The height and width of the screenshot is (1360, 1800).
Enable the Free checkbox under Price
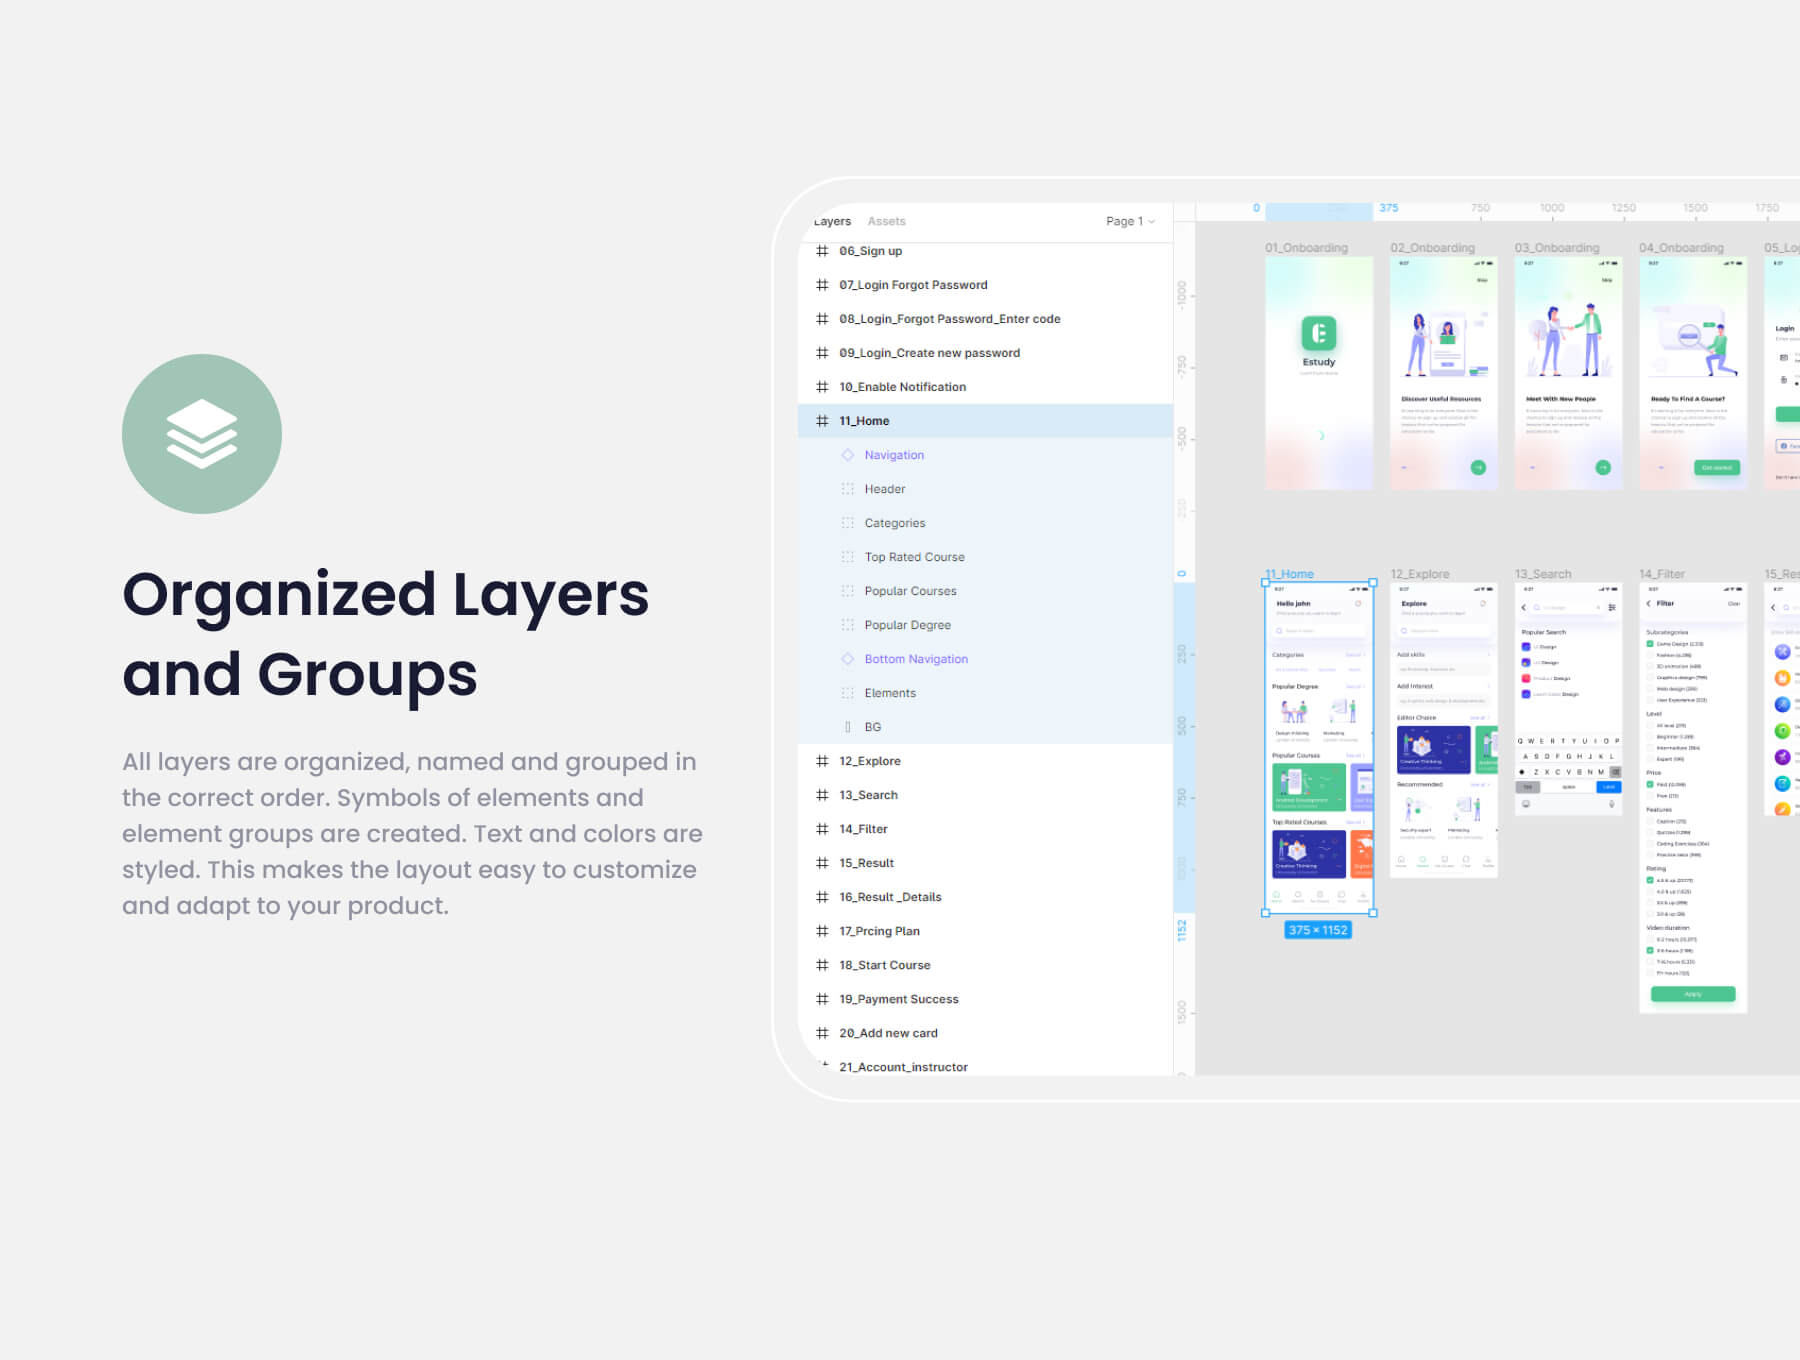[x=1650, y=796]
